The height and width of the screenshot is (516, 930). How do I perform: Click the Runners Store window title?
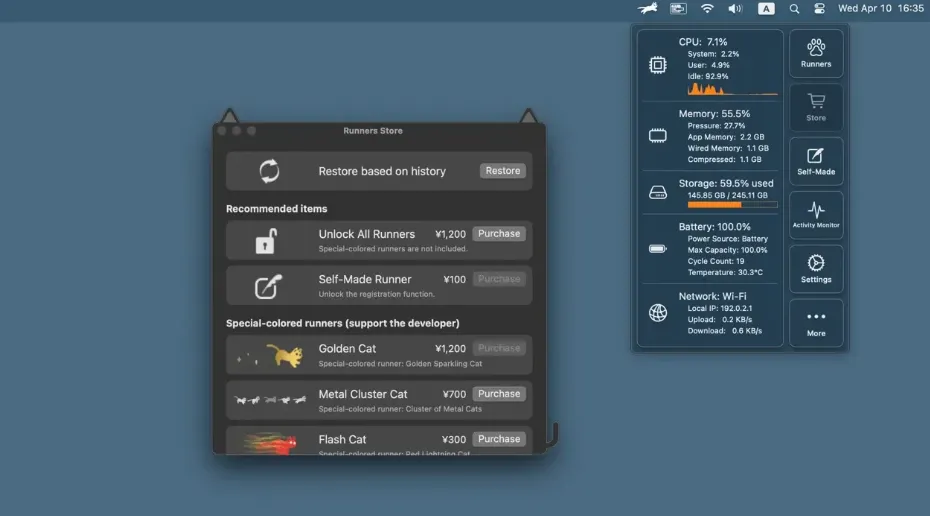pyautogui.click(x=372, y=130)
